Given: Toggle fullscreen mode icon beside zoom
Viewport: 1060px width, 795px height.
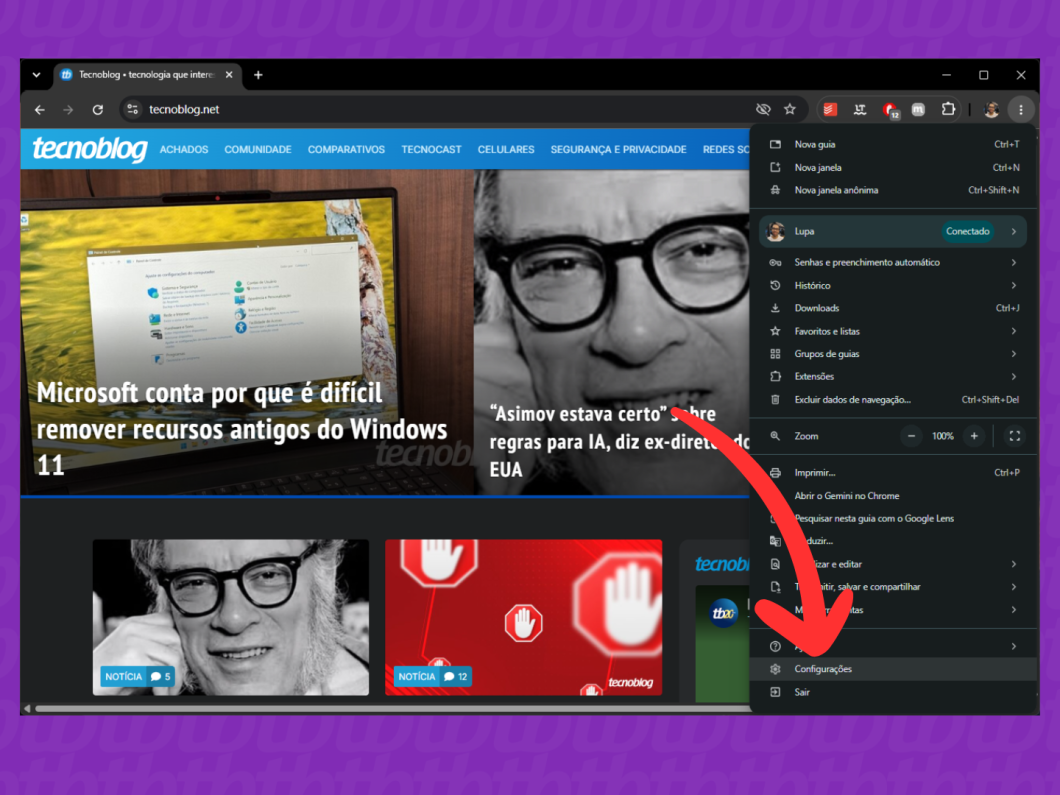Looking at the screenshot, I should tap(1015, 436).
